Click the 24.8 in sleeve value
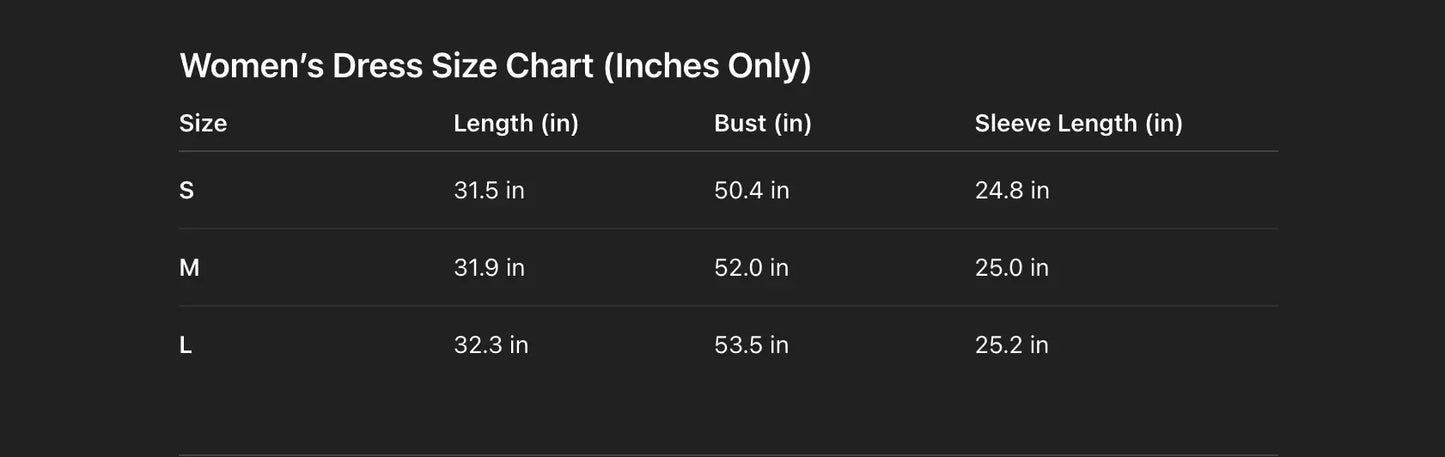Viewport: 1445px width, 457px height. pos(1012,190)
